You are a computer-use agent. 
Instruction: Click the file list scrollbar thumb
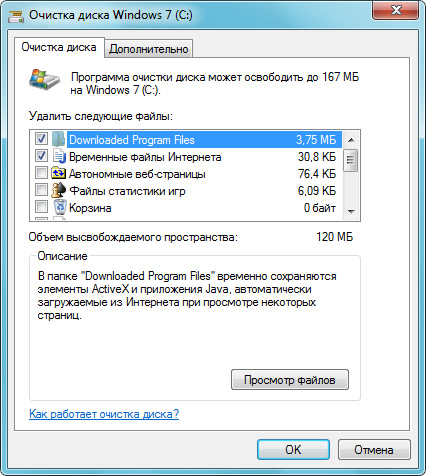tap(351, 161)
